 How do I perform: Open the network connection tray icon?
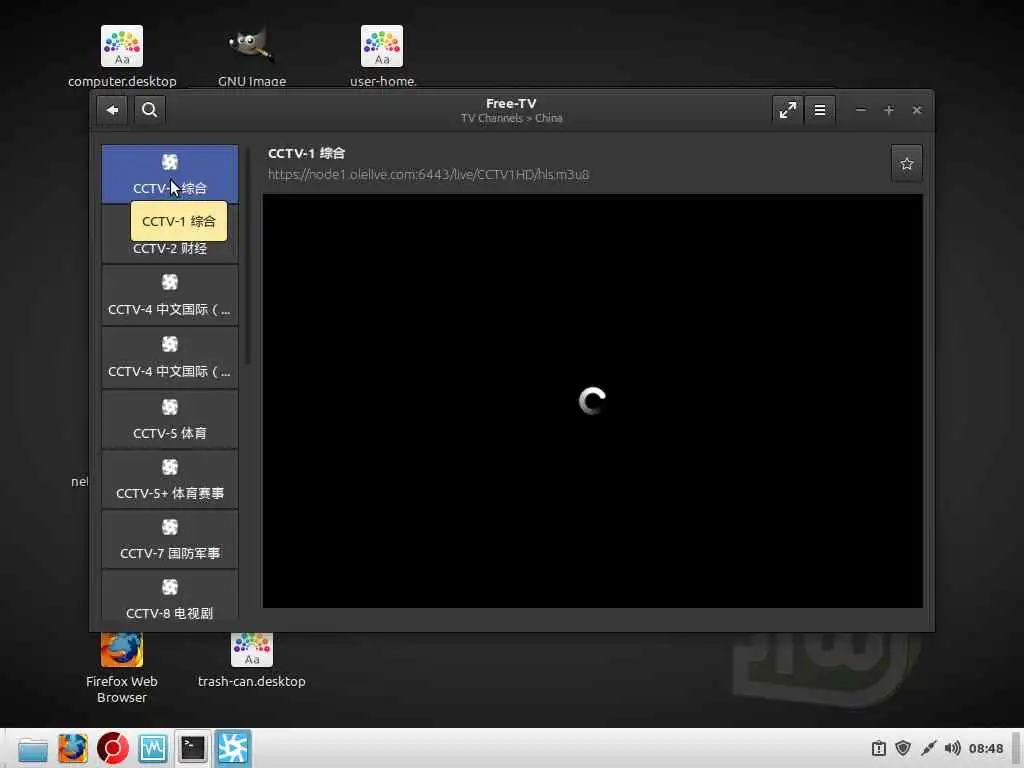click(928, 748)
